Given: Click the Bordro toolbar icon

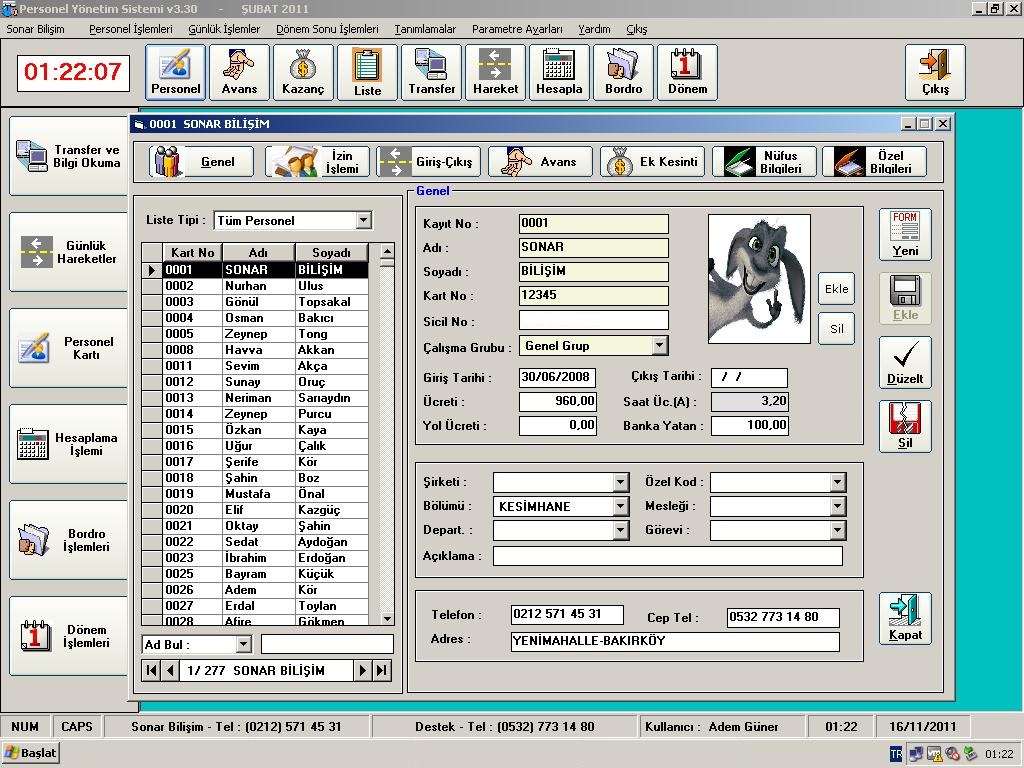Looking at the screenshot, I should [x=623, y=72].
